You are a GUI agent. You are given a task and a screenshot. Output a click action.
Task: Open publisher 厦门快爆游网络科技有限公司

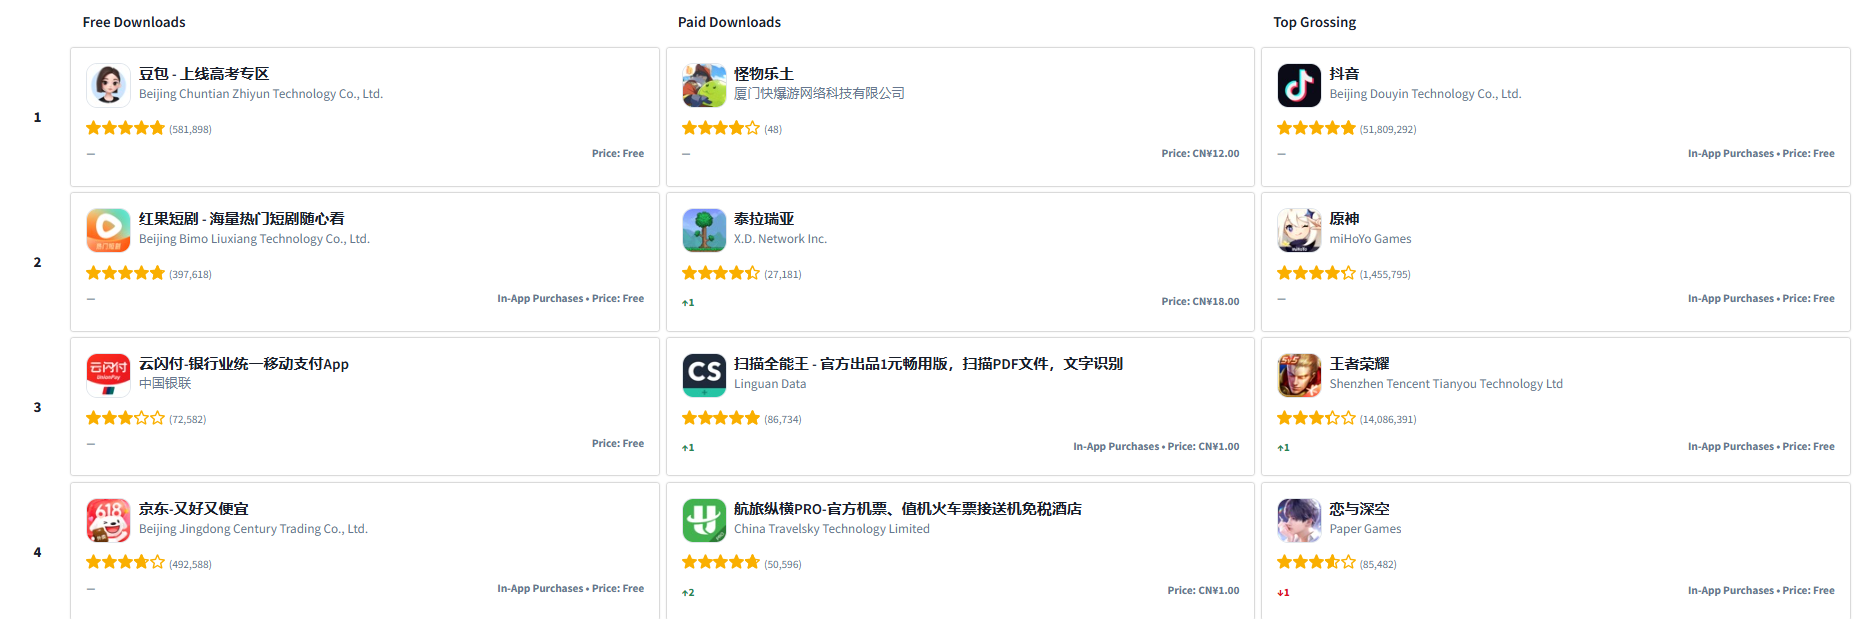[819, 94]
